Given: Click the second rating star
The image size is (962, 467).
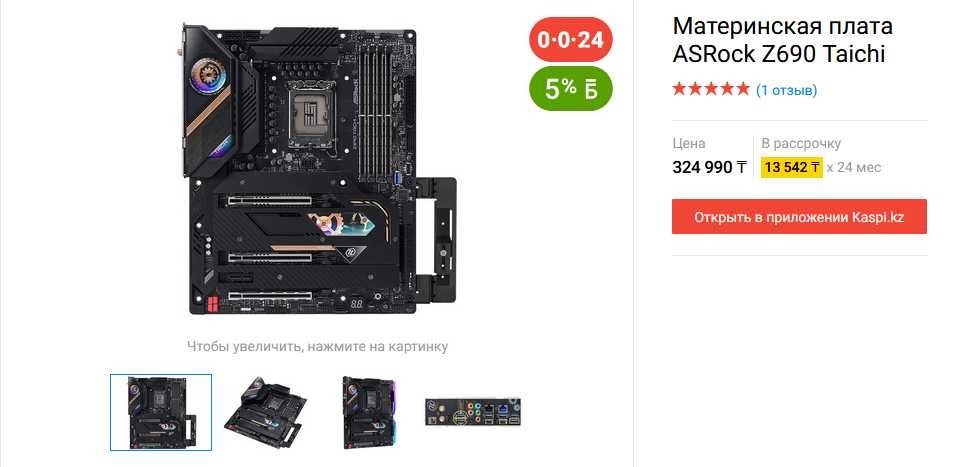Looking at the screenshot, I should click(696, 90).
